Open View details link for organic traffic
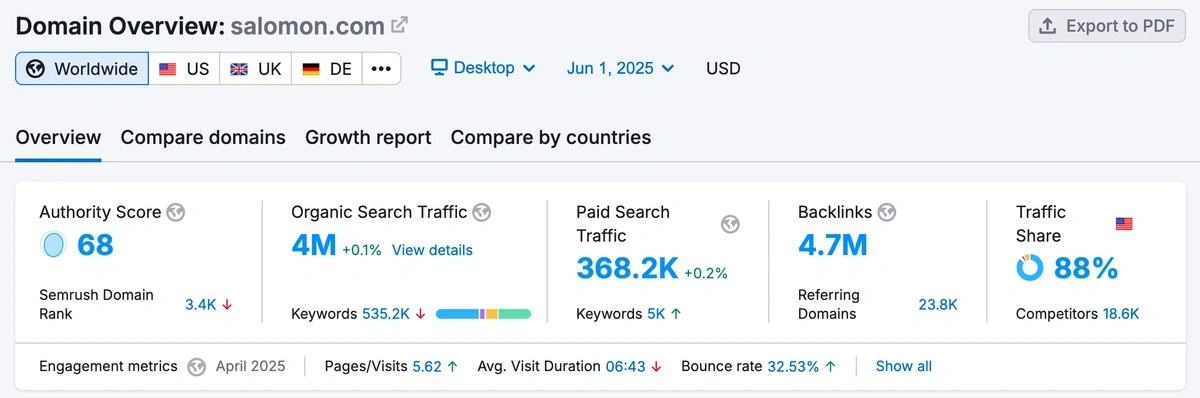This screenshot has width=1200, height=398. [432, 250]
